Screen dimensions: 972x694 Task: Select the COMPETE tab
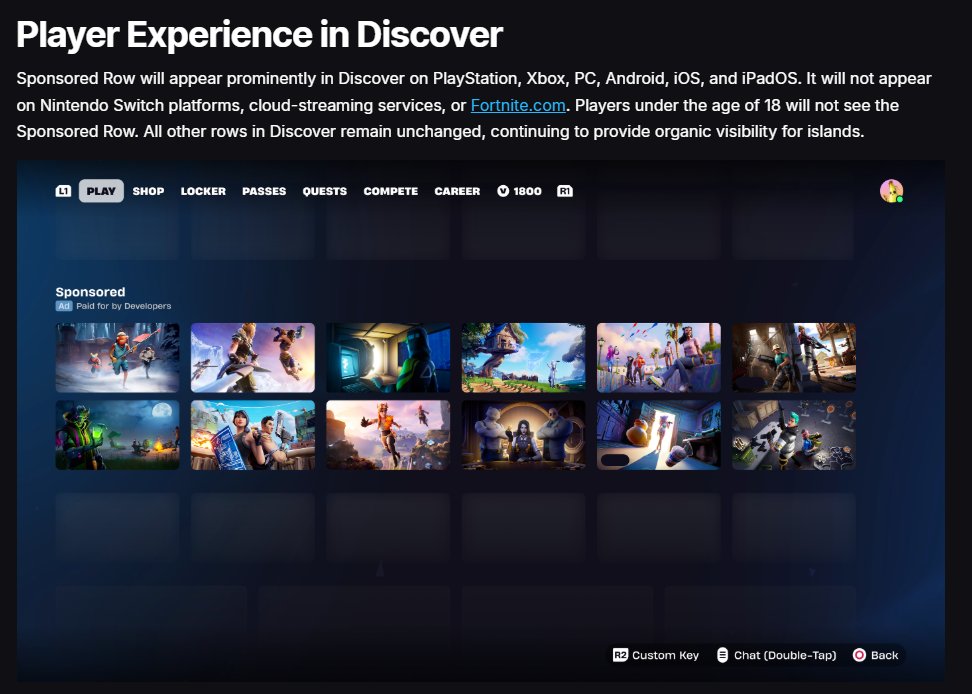(391, 191)
